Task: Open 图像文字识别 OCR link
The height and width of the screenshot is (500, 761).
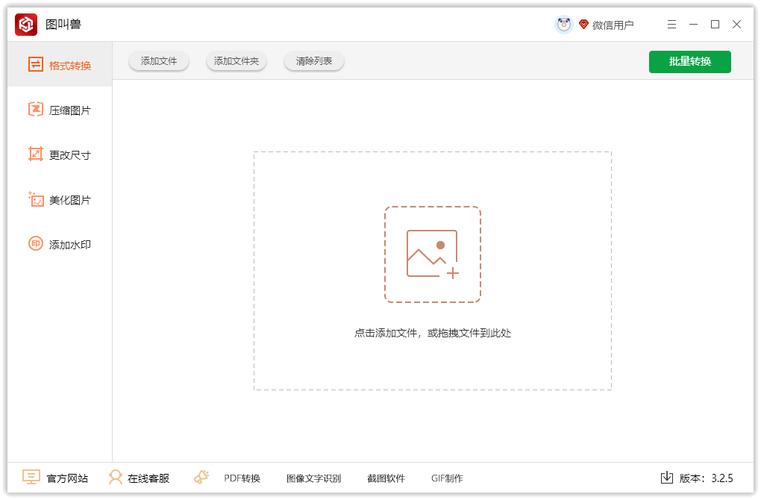Action: click(314, 479)
